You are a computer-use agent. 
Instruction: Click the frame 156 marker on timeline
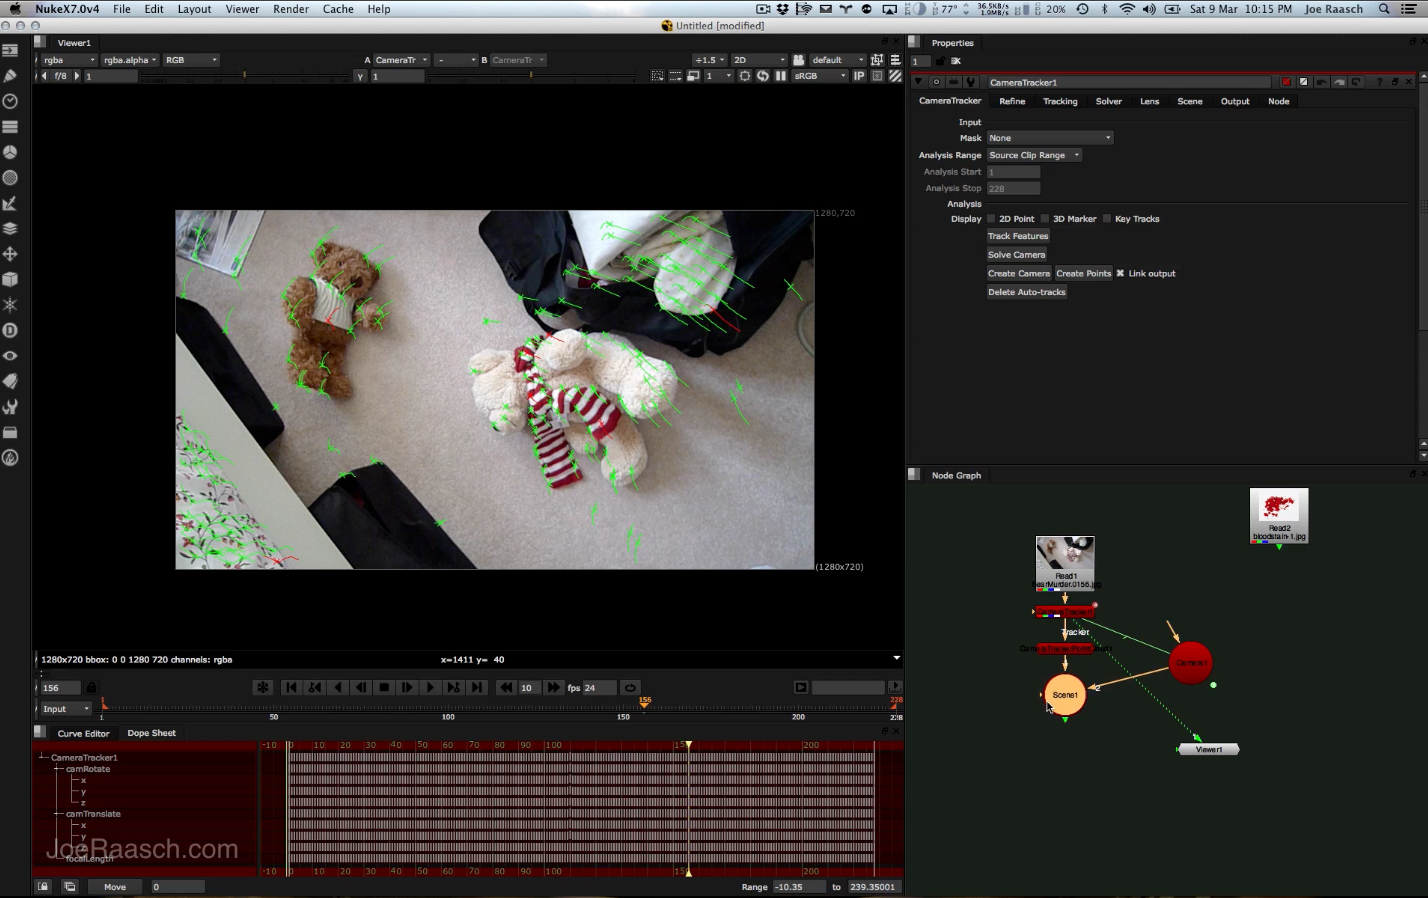point(645,704)
